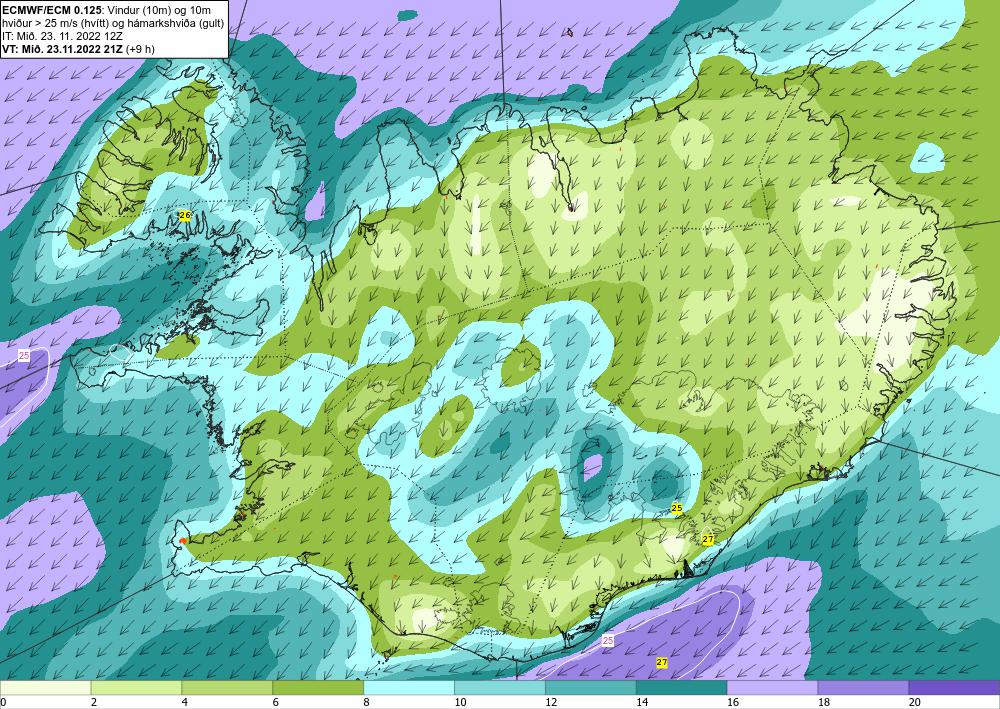Click the '20' value on the wind scale
This screenshot has width=1000, height=709.
(915, 702)
